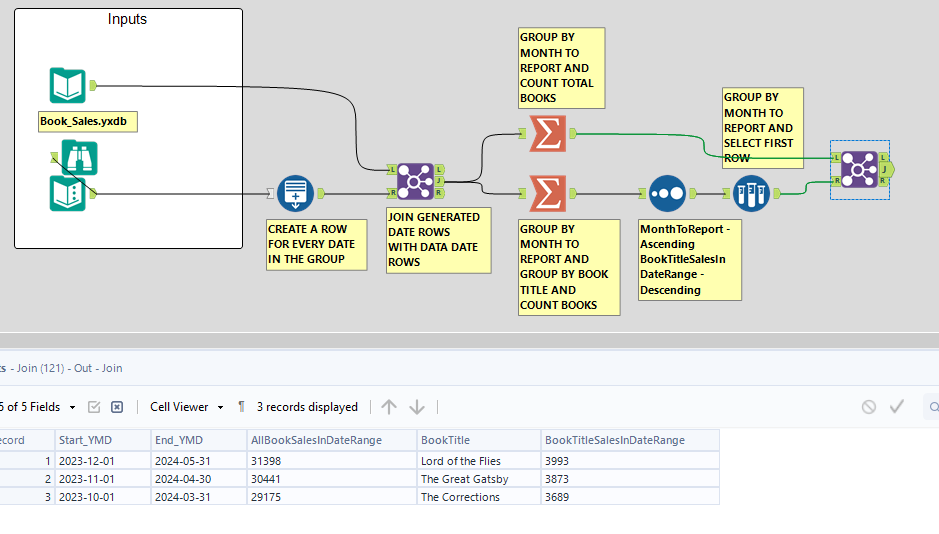
Task: Select the first Join tool after Generate Rows
Action: click(415, 183)
